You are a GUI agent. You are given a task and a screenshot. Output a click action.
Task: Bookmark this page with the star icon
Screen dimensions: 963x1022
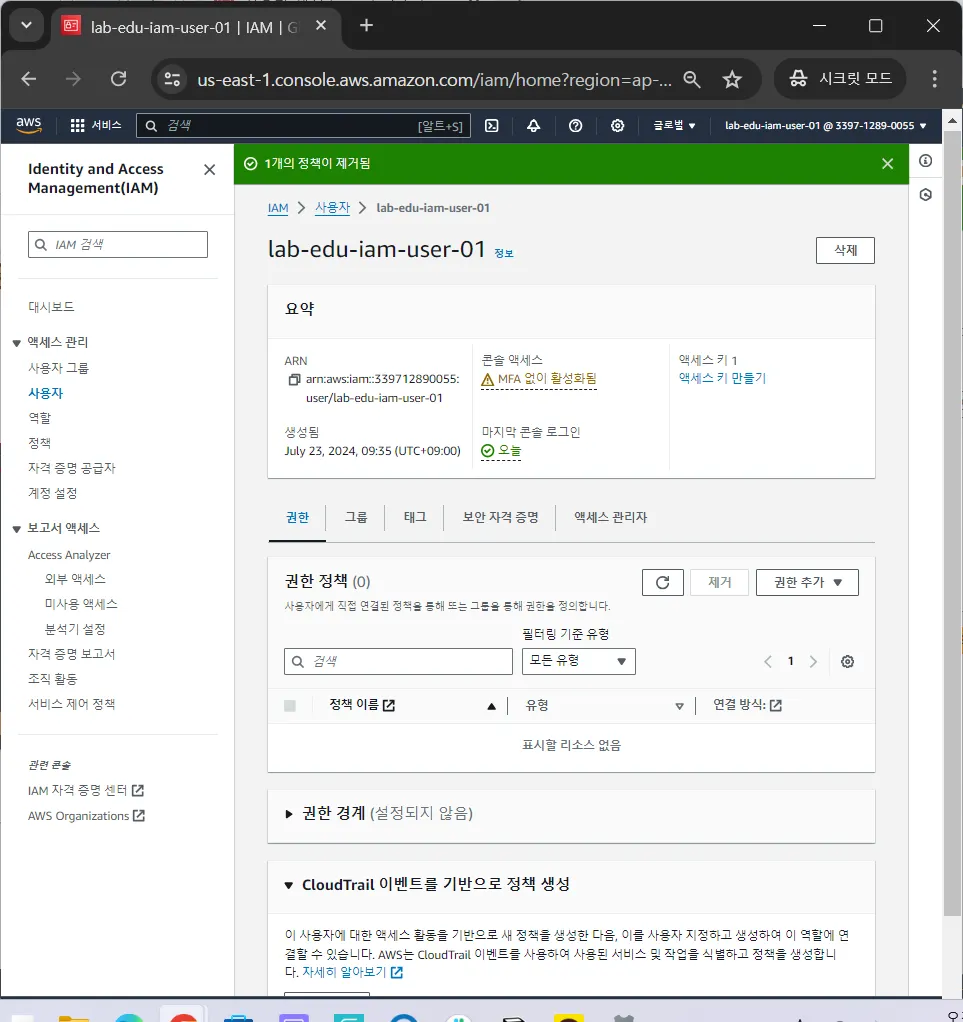tap(732, 80)
